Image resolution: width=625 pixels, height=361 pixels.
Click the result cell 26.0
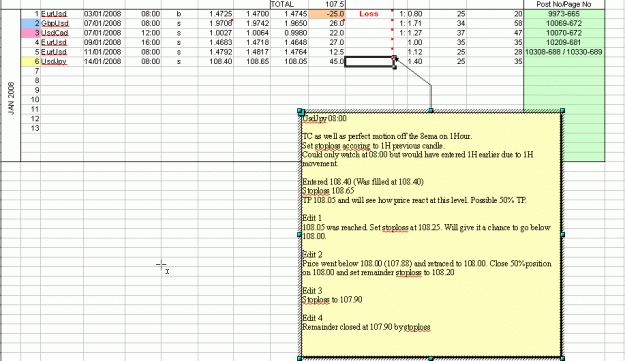327,24
